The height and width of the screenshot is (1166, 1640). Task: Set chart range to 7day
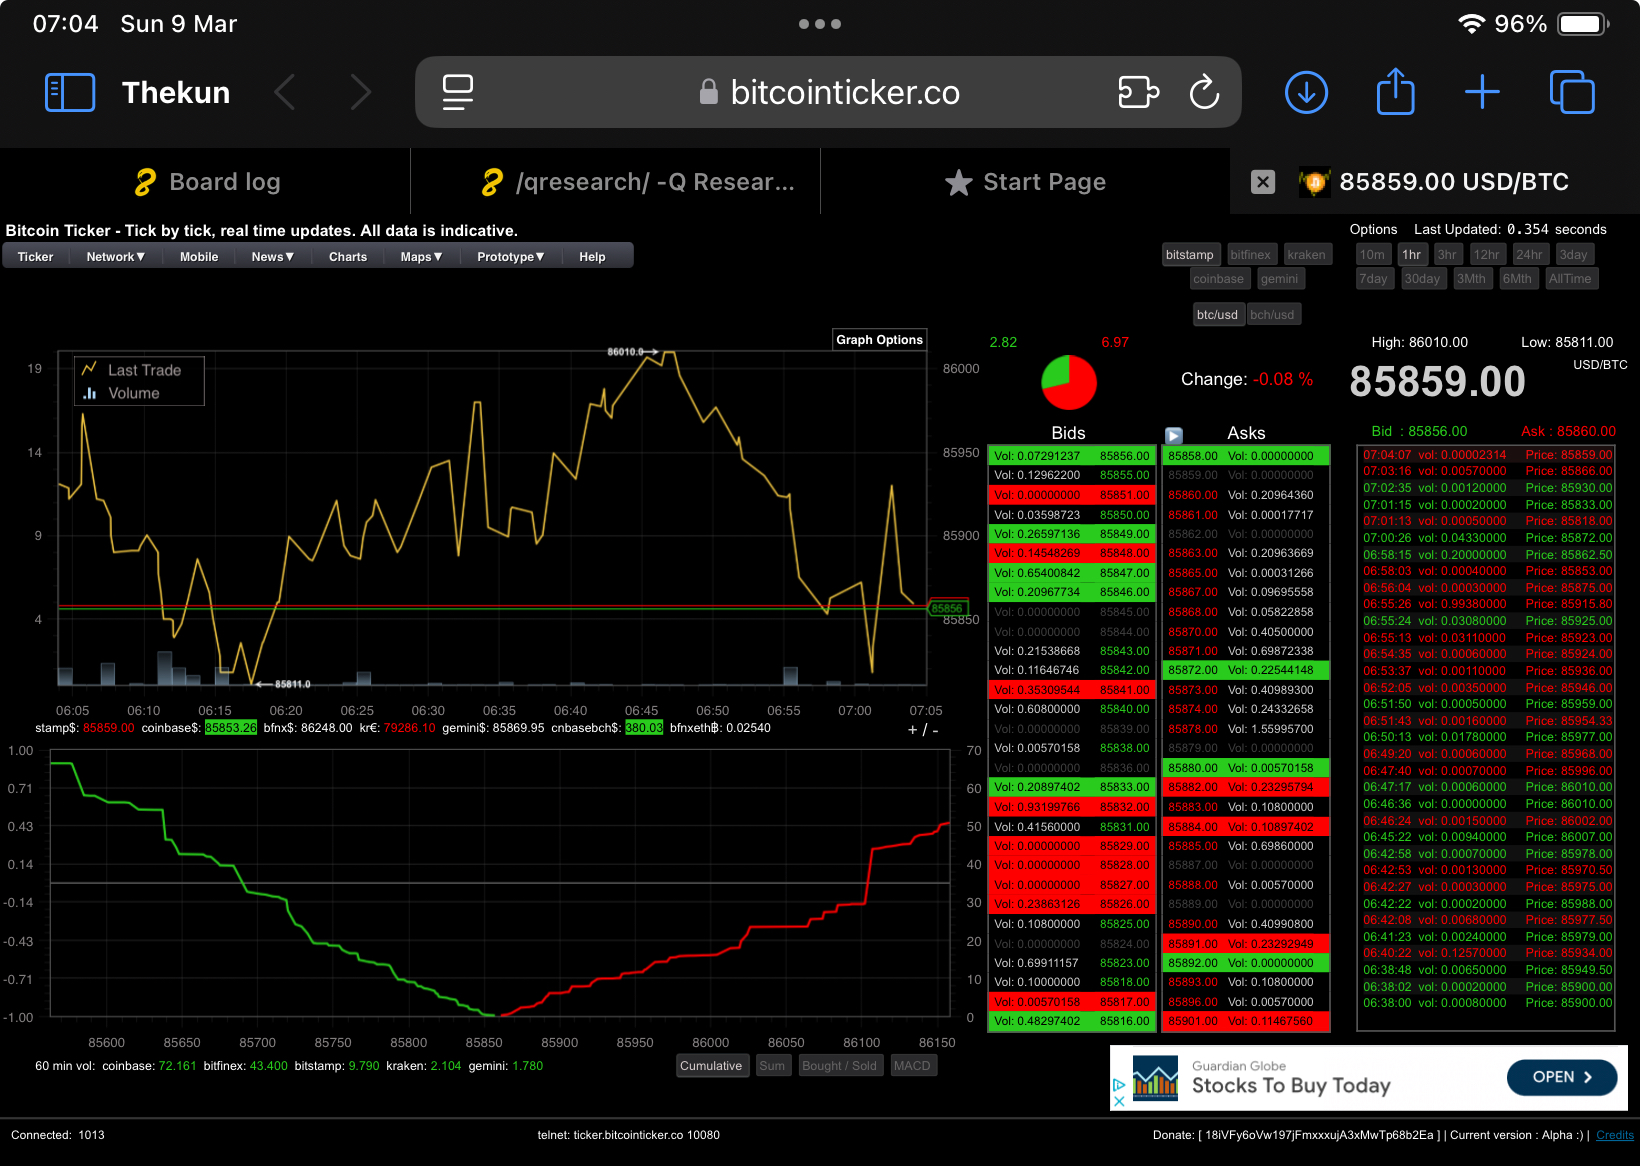[x=1373, y=279]
